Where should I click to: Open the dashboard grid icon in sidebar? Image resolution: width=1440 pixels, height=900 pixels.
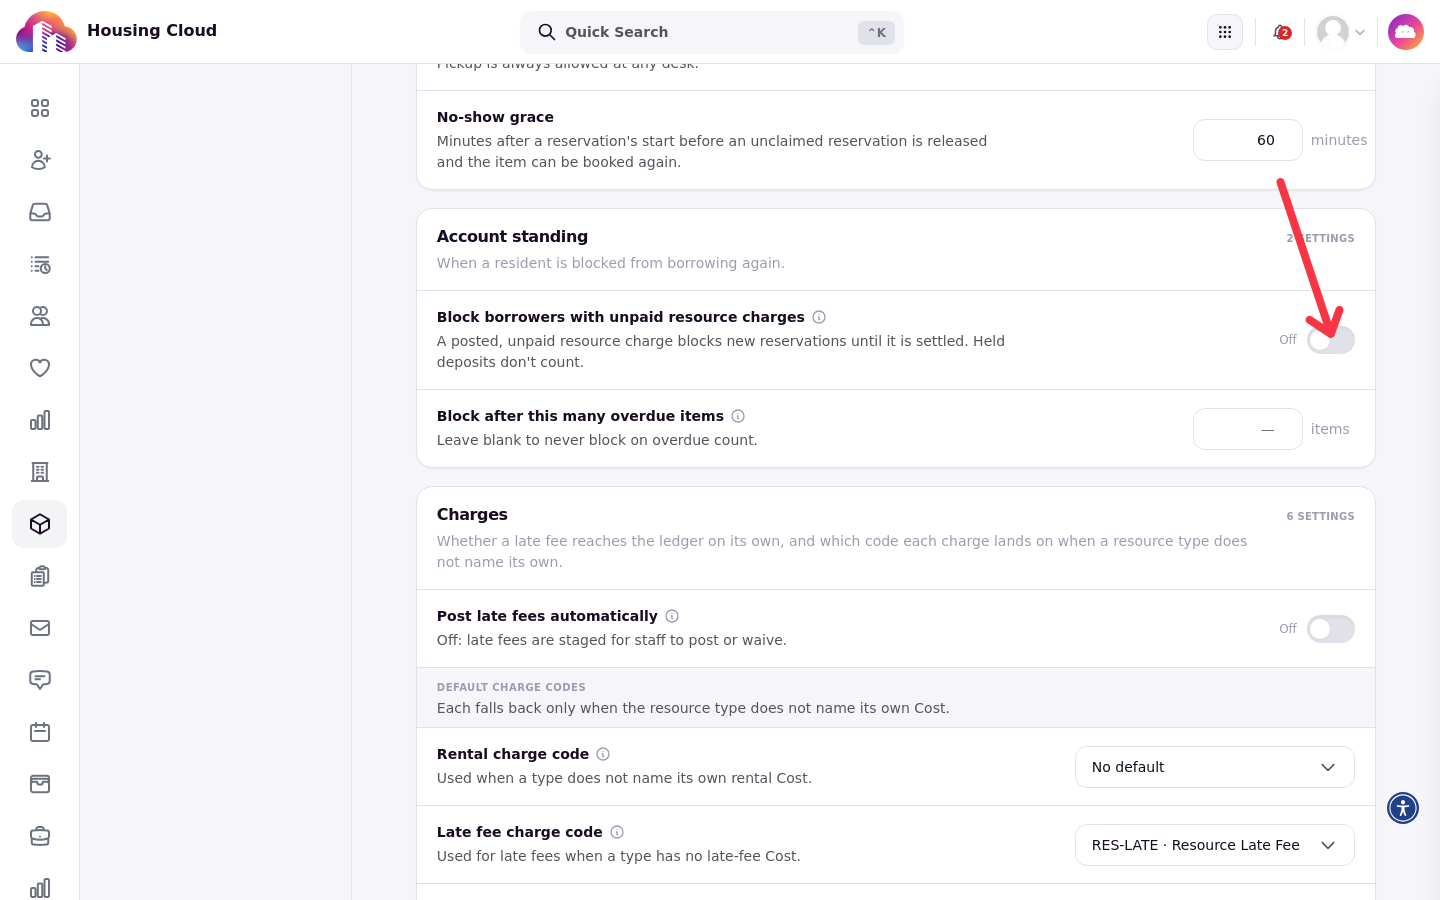click(40, 108)
